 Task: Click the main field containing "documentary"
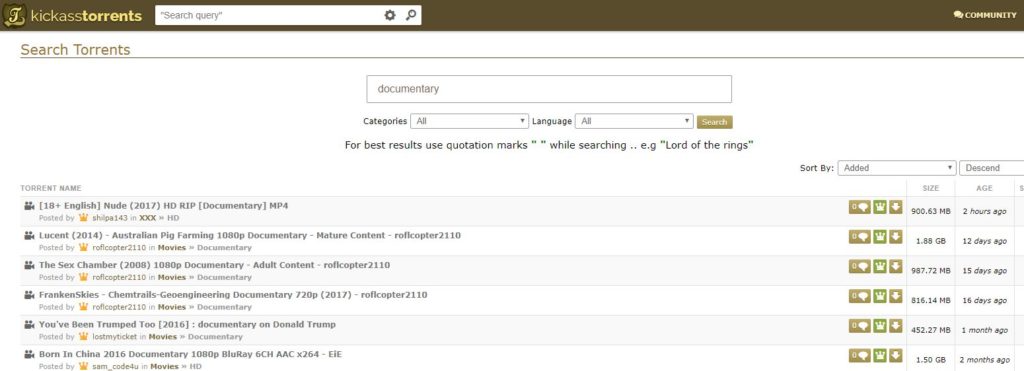point(549,89)
